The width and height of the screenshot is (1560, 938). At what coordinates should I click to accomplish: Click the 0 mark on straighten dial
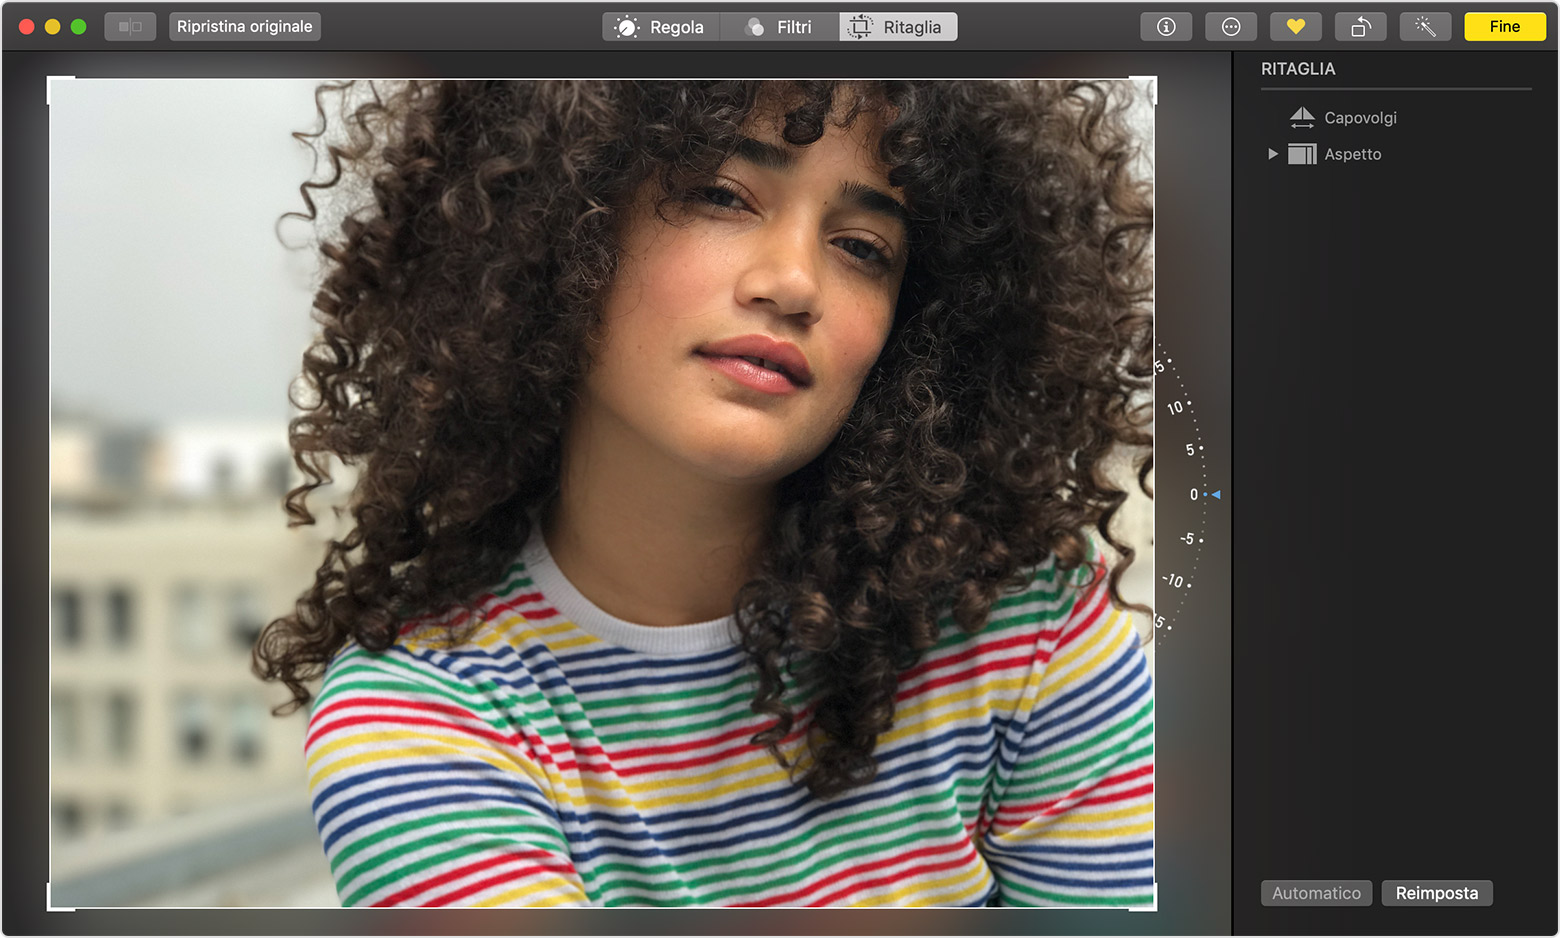[1194, 495]
